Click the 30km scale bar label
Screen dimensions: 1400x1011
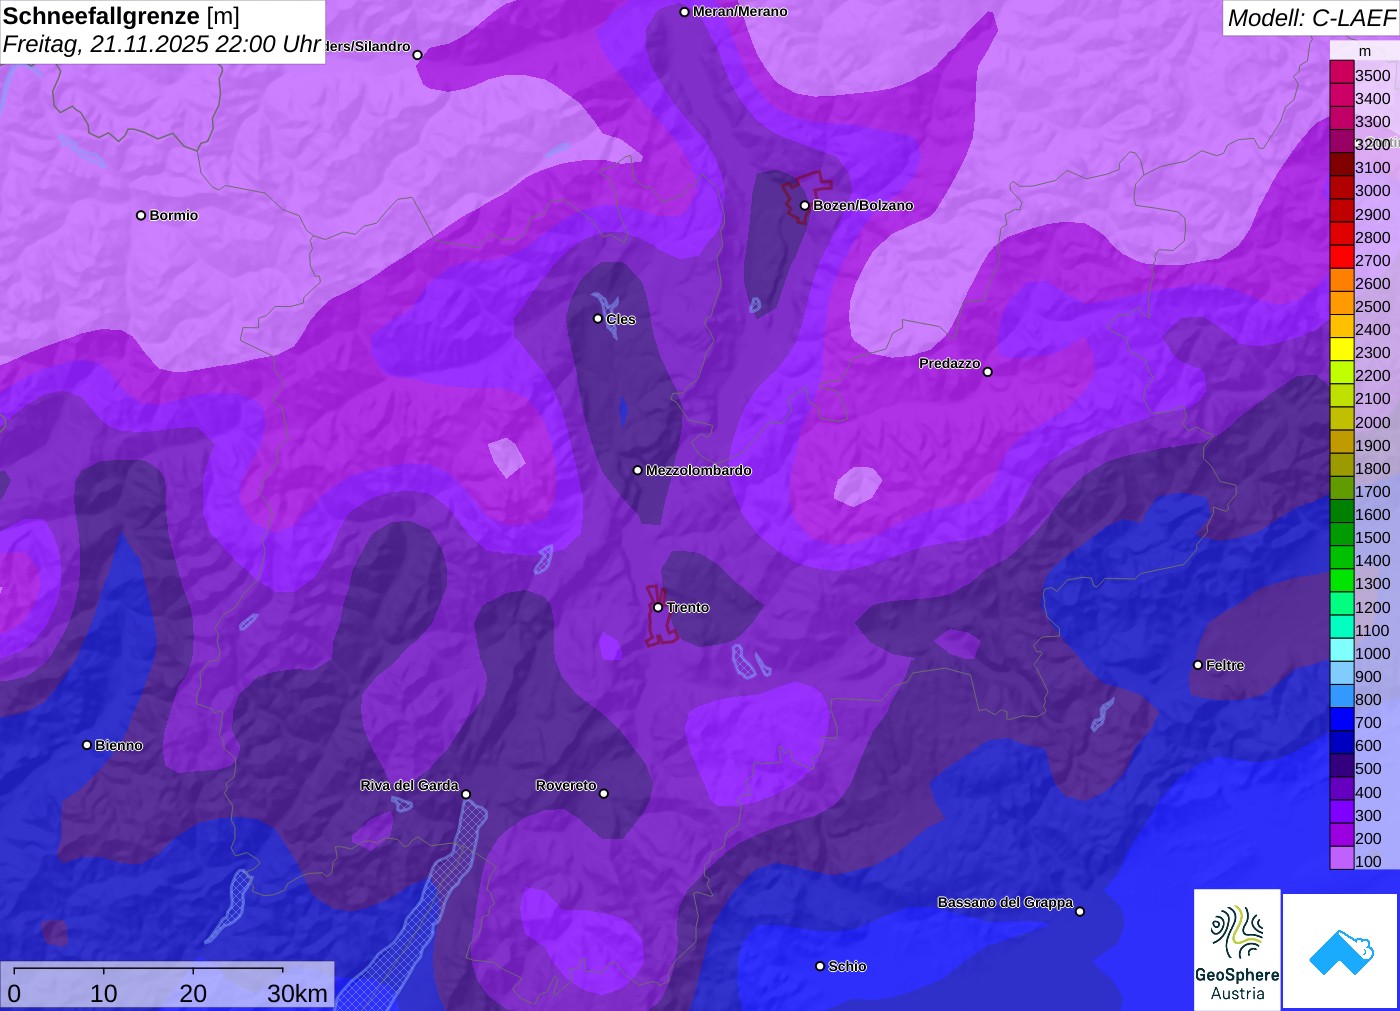[x=297, y=993]
